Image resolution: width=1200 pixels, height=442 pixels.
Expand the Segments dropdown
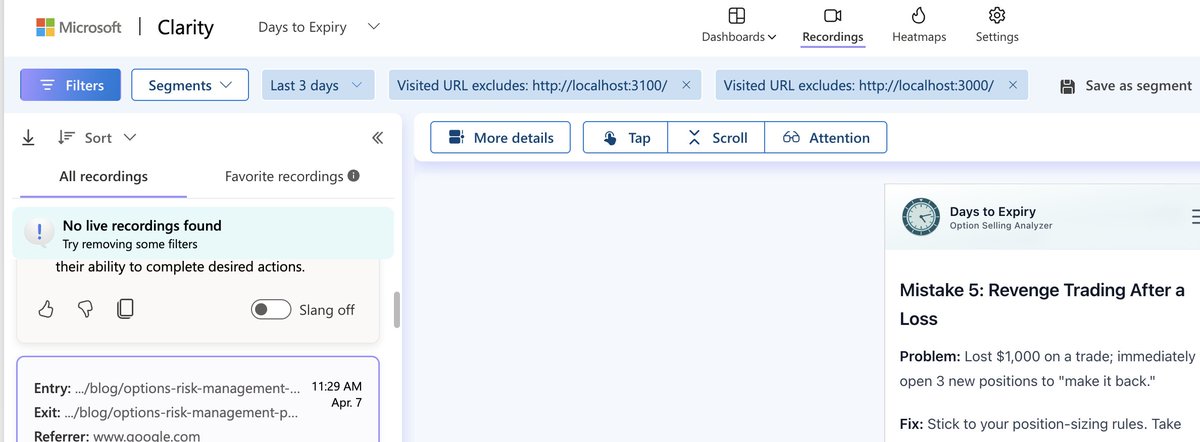point(189,85)
